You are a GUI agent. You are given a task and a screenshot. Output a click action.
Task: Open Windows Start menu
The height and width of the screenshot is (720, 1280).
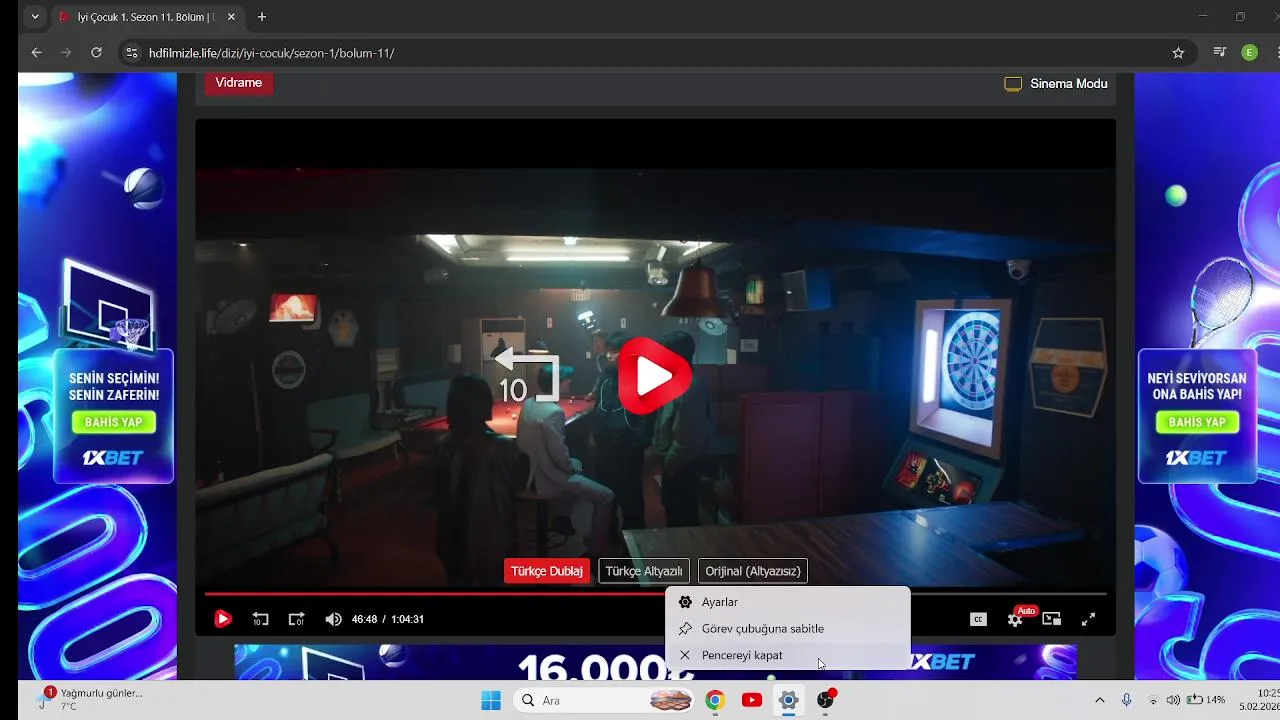[491, 700]
